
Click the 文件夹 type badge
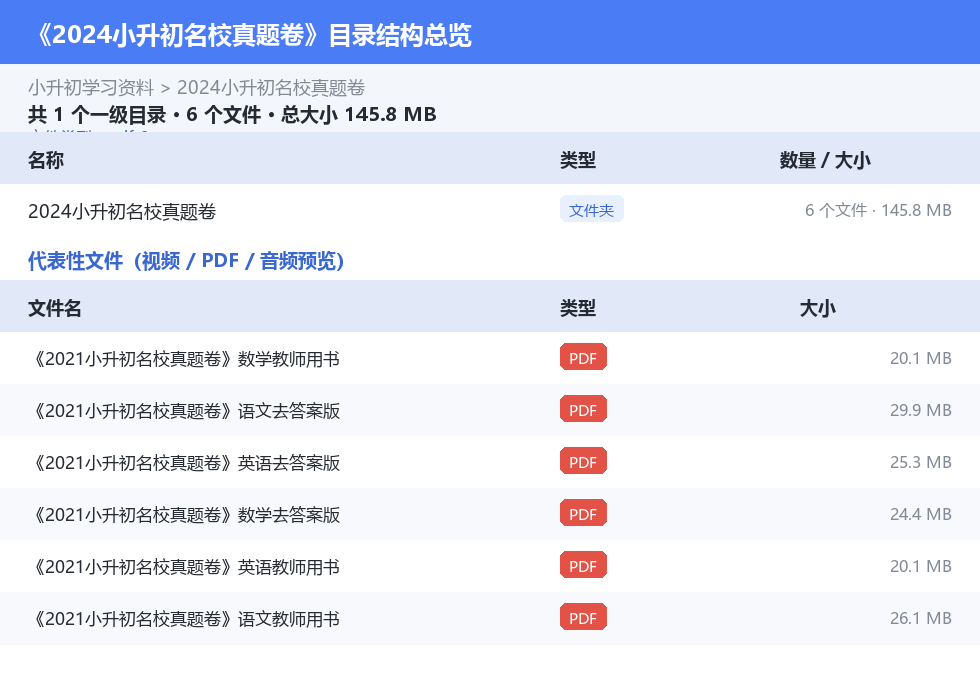[591, 209]
